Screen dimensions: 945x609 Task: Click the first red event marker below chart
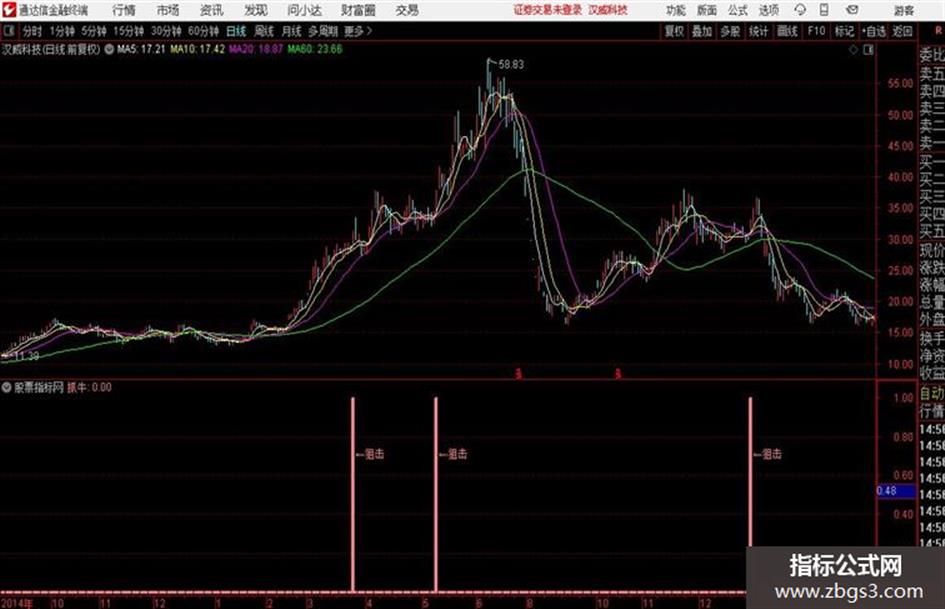(518, 374)
